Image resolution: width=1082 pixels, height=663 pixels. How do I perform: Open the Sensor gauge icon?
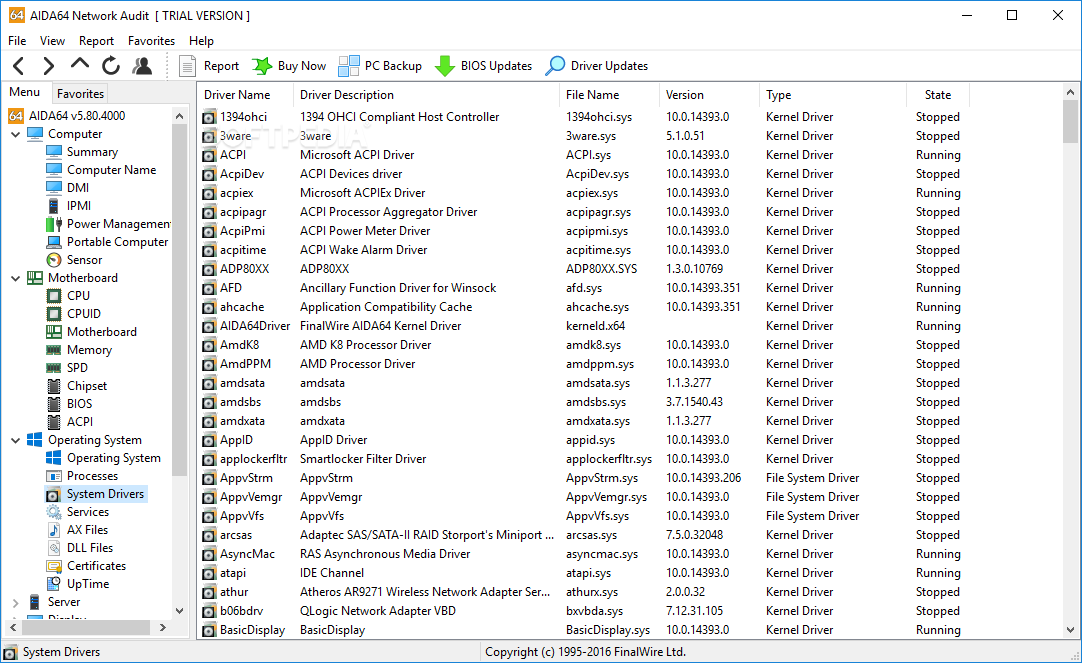pyautogui.click(x=54, y=260)
